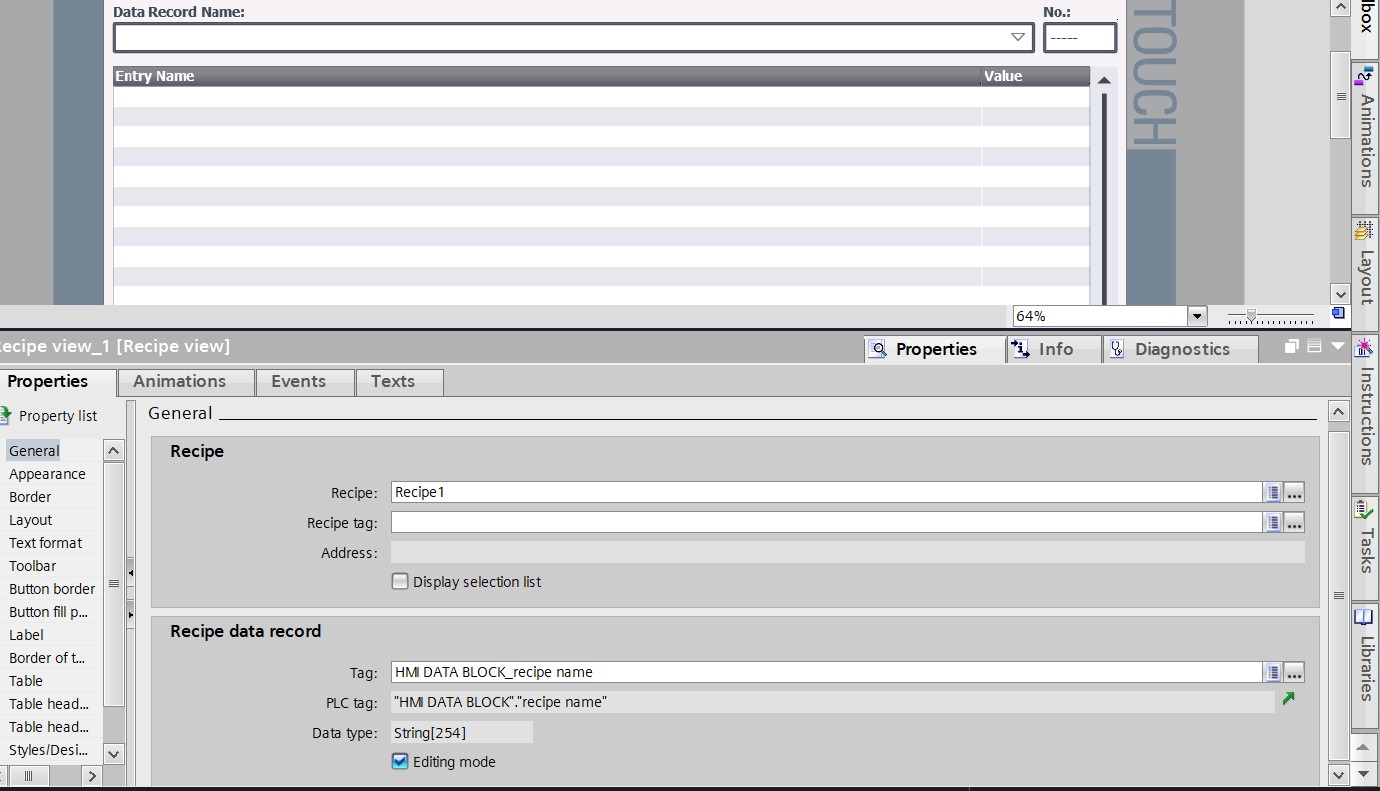The height and width of the screenshot is (791, 1380).
Task: Click the inspector window layout icon
Action: coord(1315,347)
